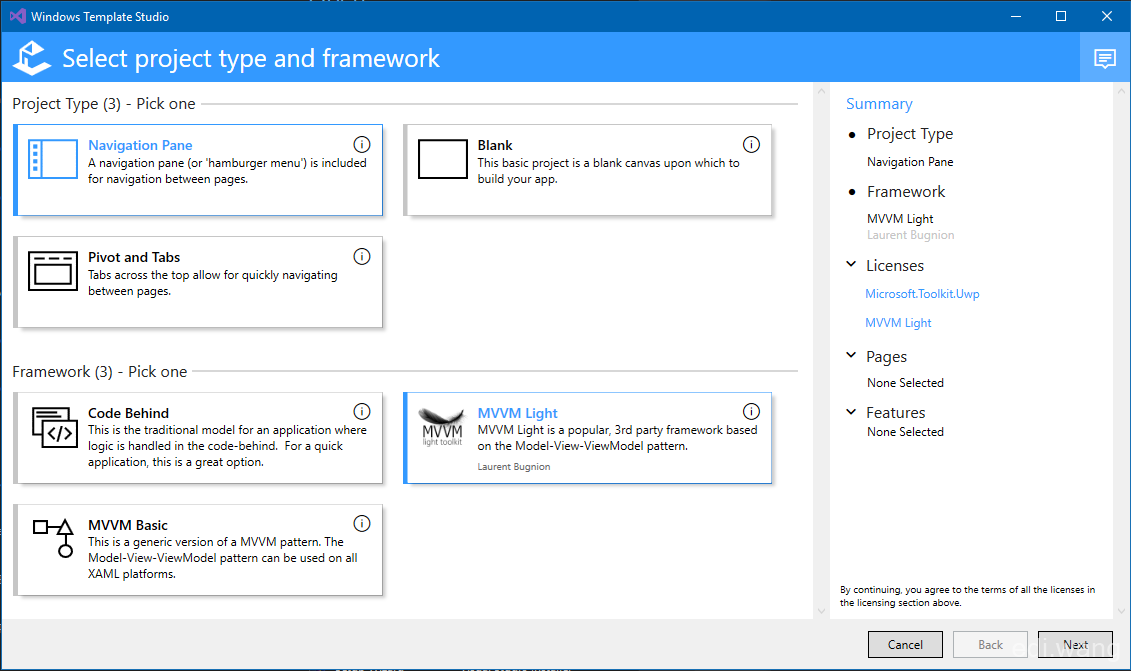Image resolution: width=1131 pixels, height=671 pixels.
Task: Click the Navigation Pane layout icon
Action: (x=53, y=159)
